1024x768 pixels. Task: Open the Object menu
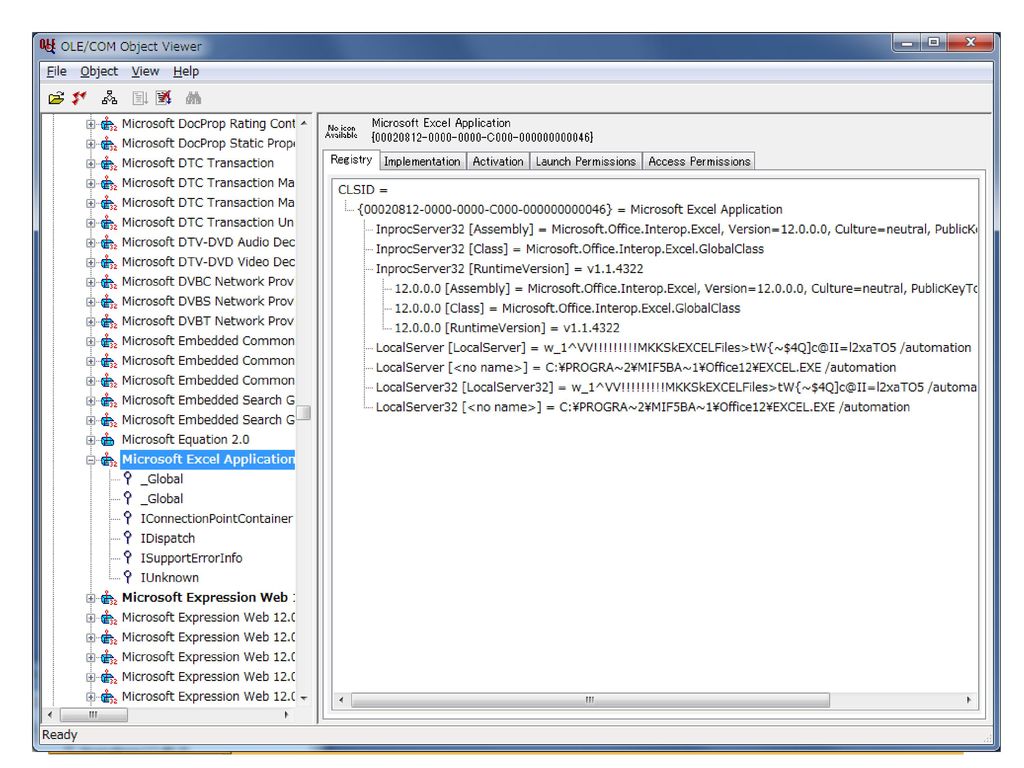tap(99, 71)
